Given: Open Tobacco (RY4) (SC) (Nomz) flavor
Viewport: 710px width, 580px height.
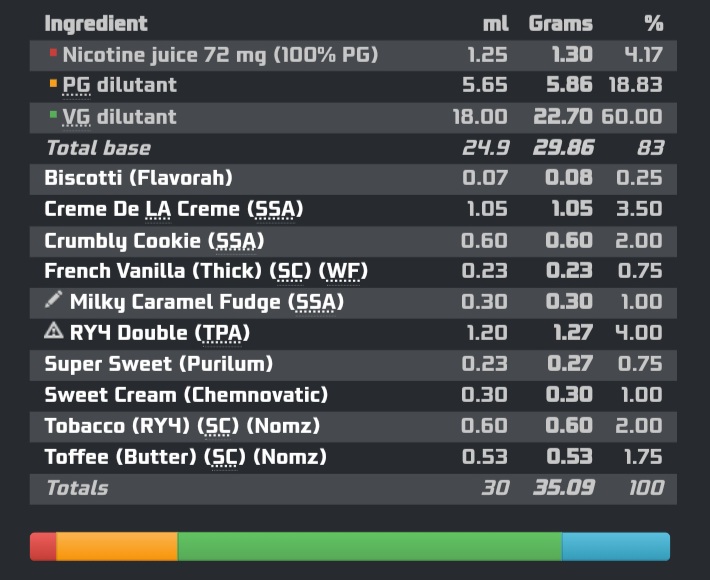Looking at the screenshot, I should tap(182, 426).
